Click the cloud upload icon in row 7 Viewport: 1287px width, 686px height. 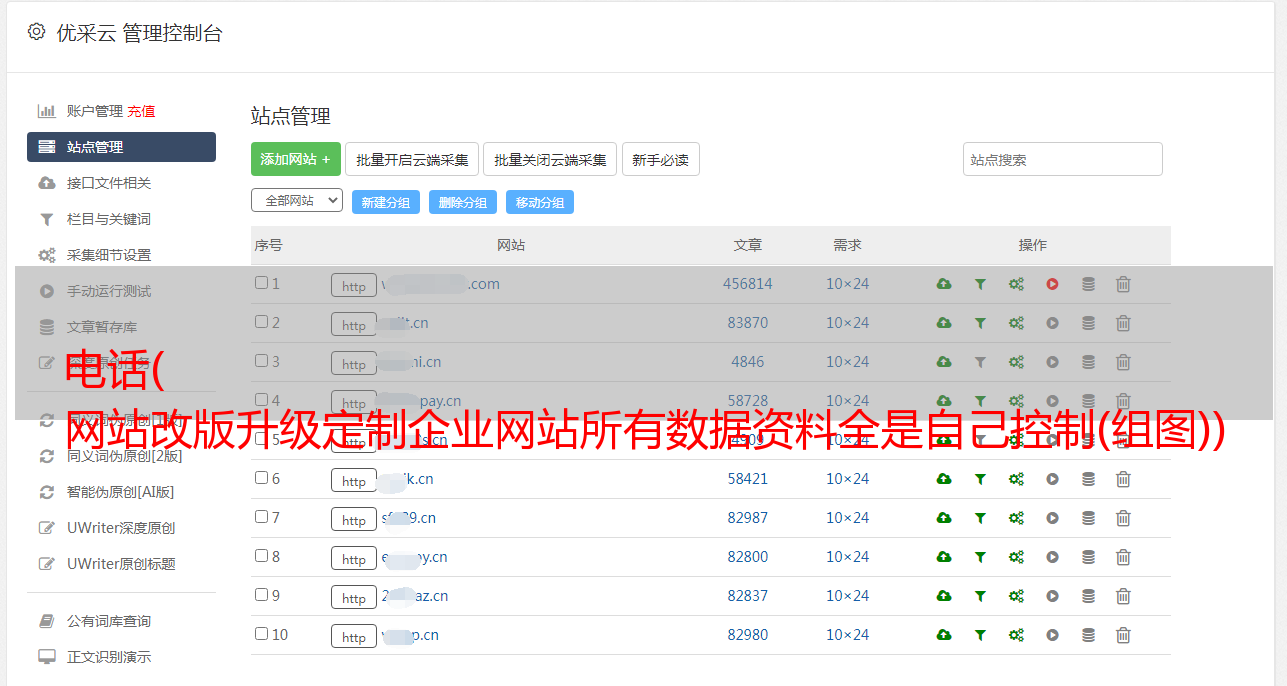944,518
